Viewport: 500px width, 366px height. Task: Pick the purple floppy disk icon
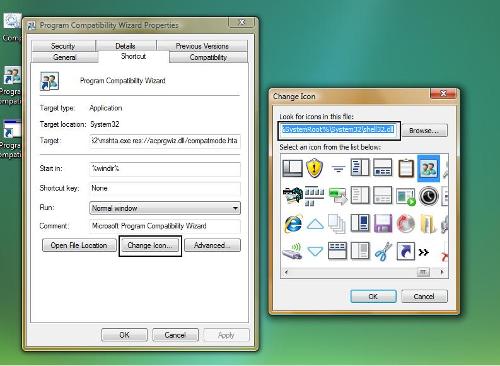383,224
